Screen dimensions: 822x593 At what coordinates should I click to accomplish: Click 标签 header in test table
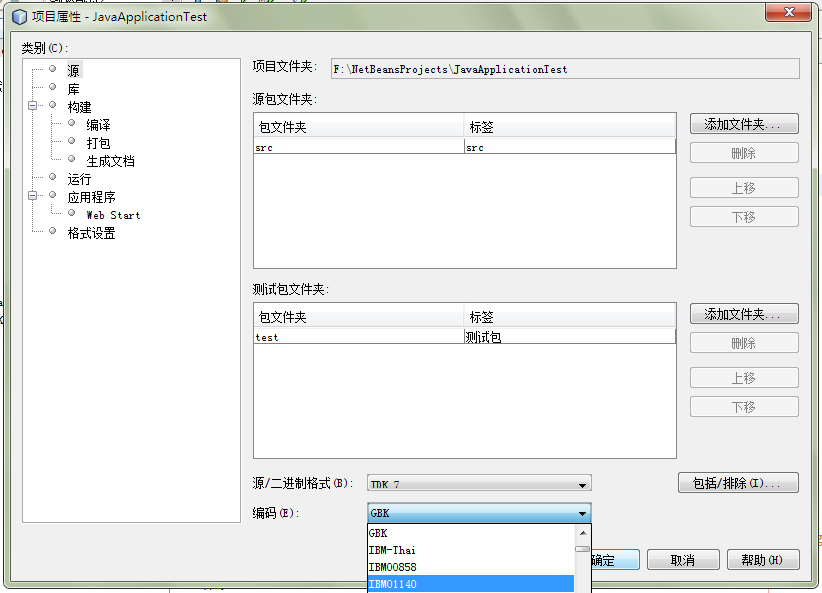[570, 317]
